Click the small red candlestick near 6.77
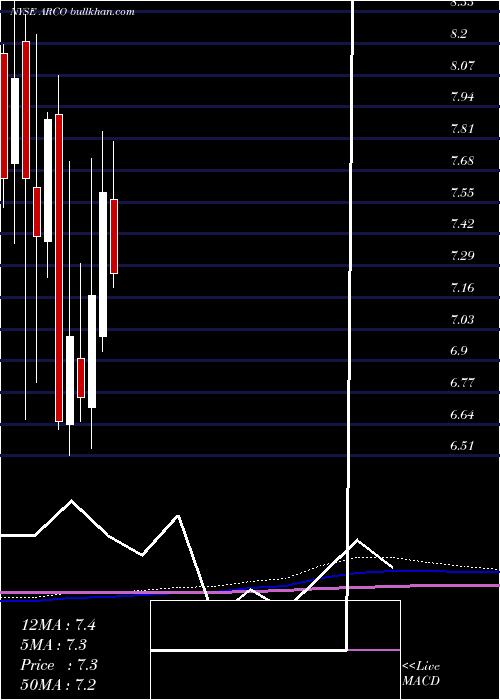Image resolution: width=500 pixels, height=700 pixels. pos(81,378)
